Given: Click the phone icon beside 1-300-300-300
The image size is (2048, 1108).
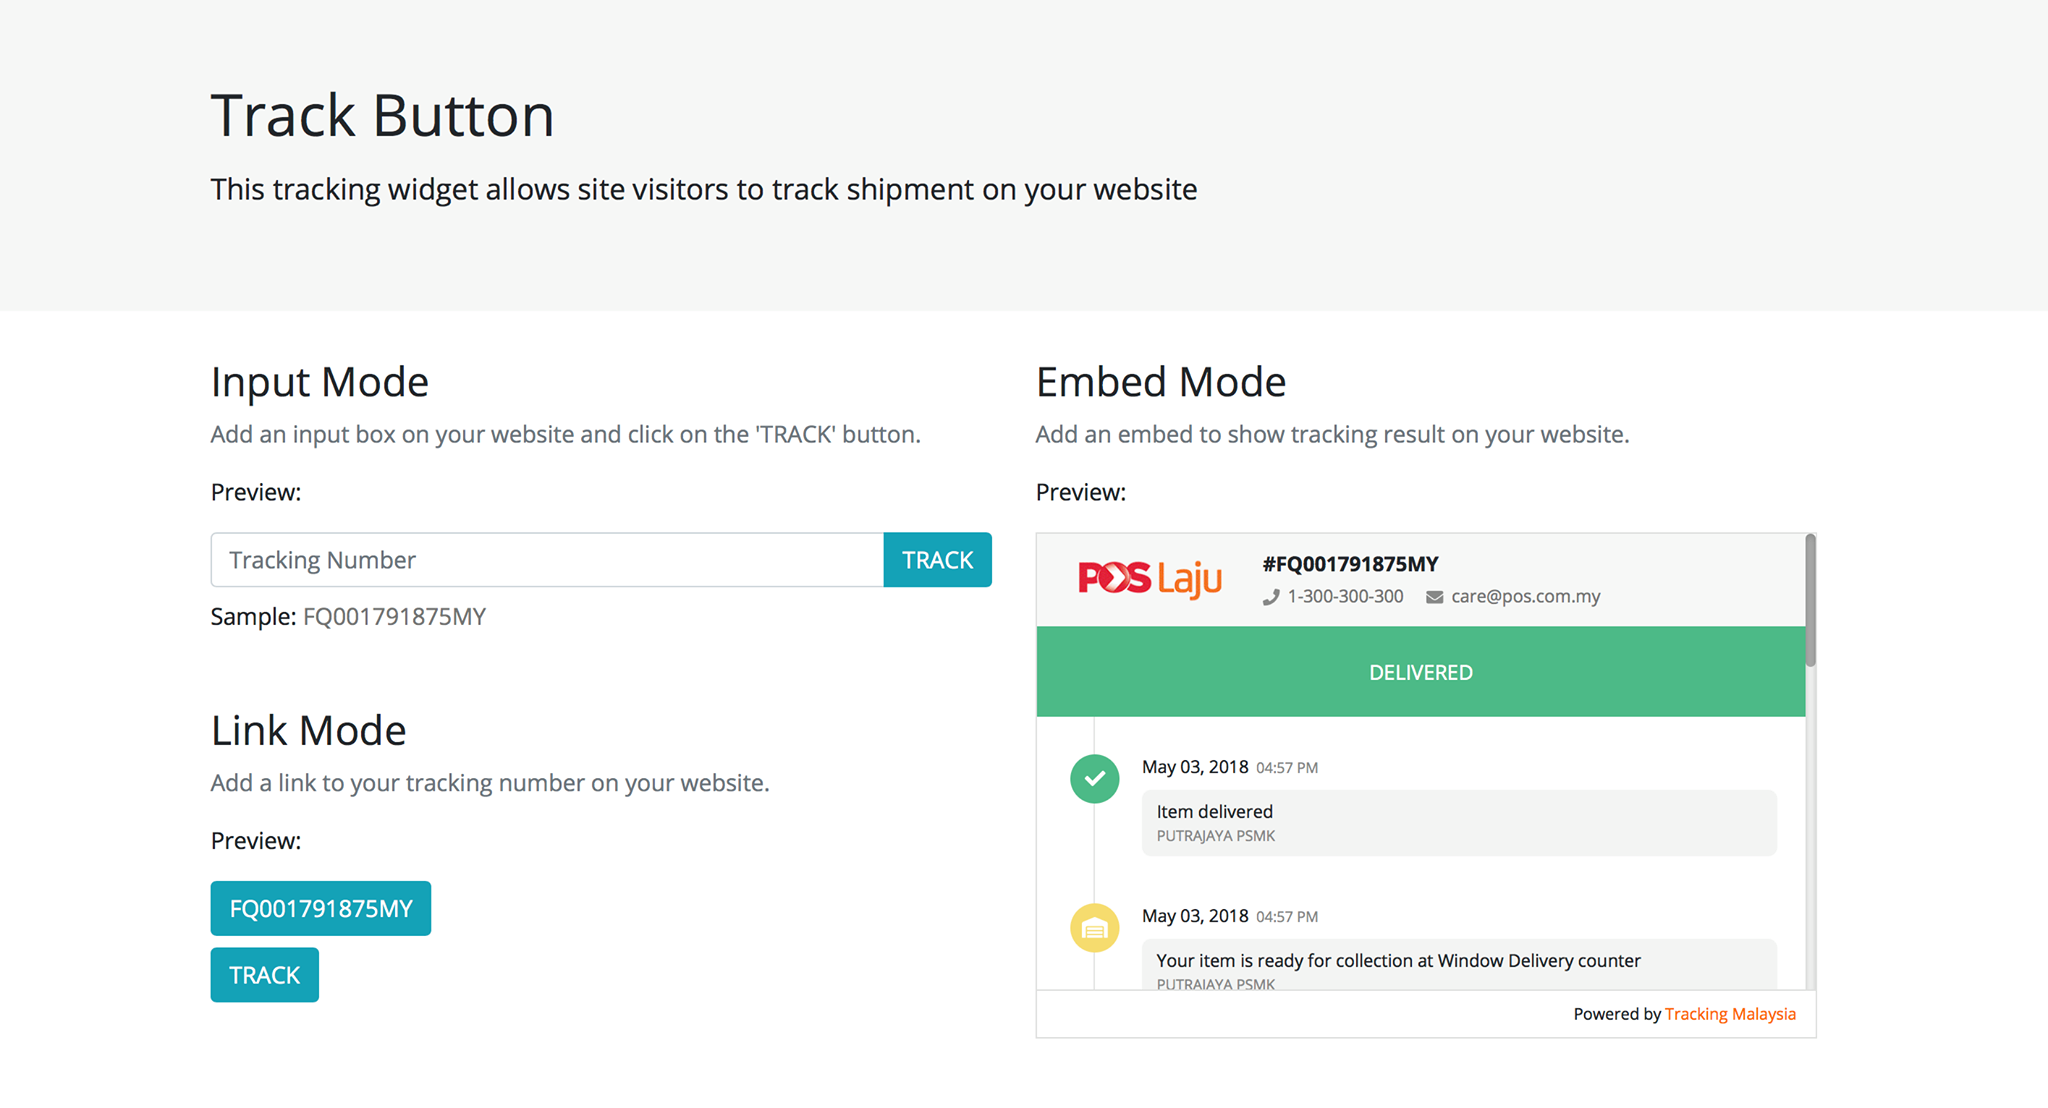Looking at the screenshot, I should 1271,597.
